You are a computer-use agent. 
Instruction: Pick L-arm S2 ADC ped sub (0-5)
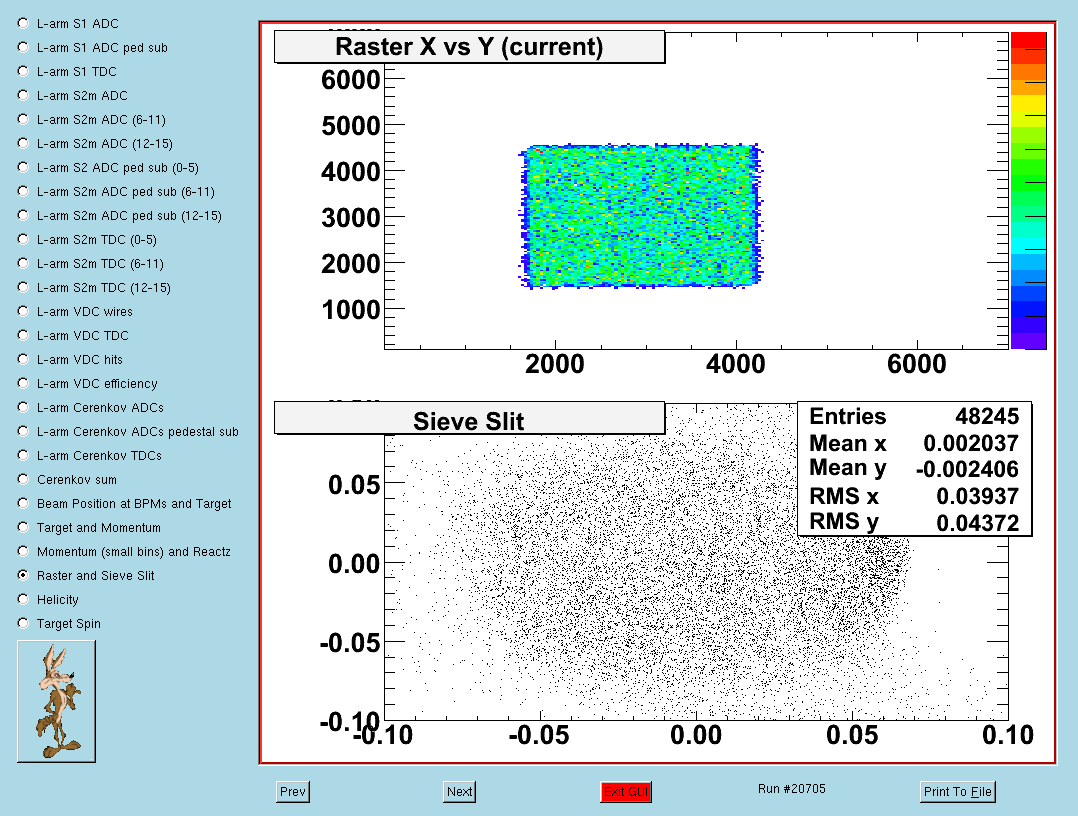23,167
